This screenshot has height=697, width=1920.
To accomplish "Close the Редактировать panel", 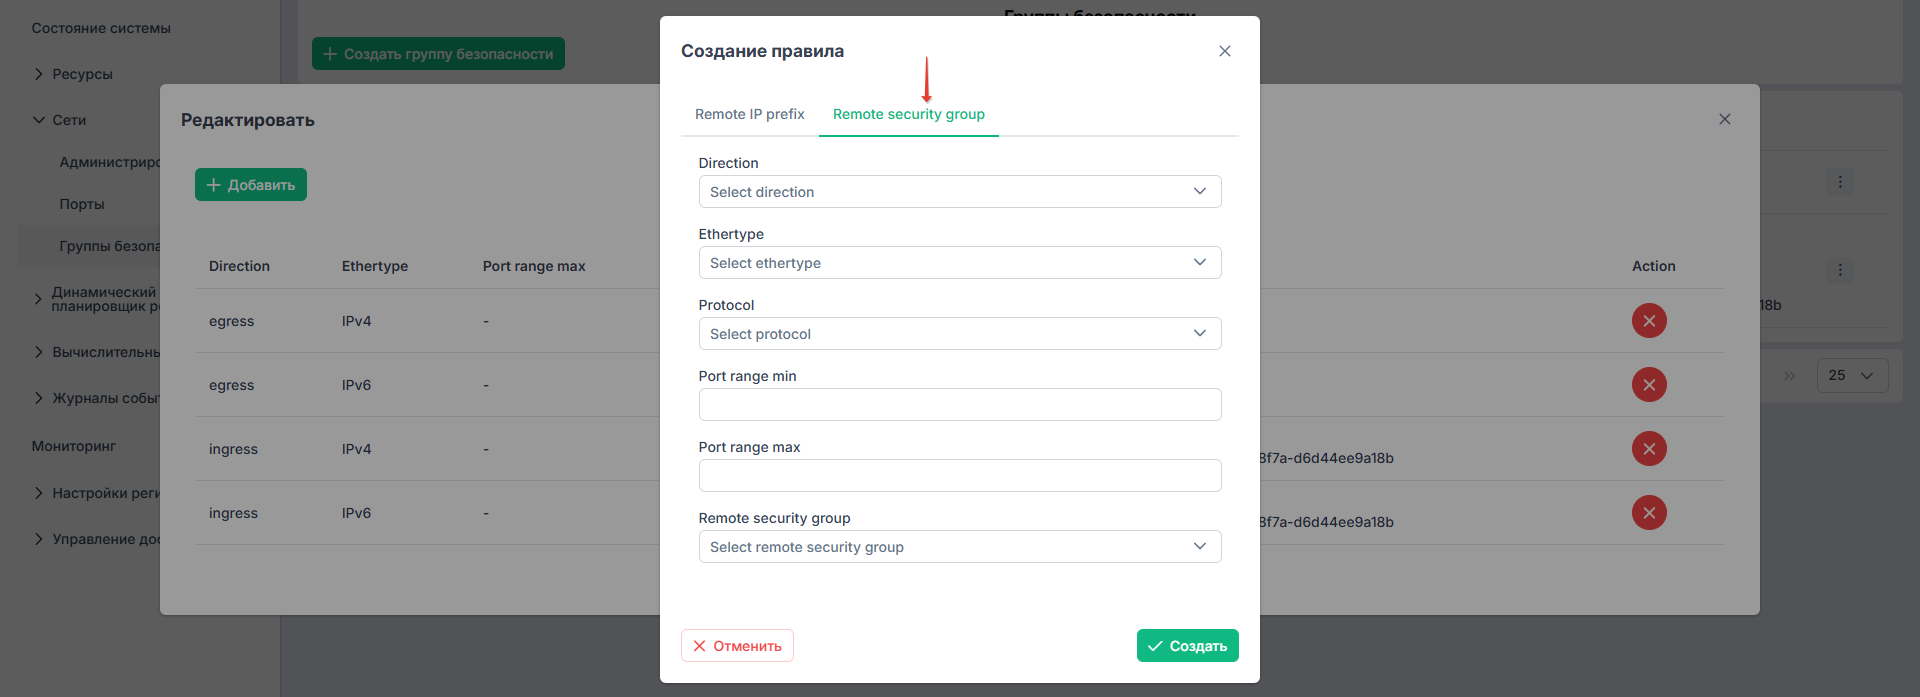I will point(1725,119).
